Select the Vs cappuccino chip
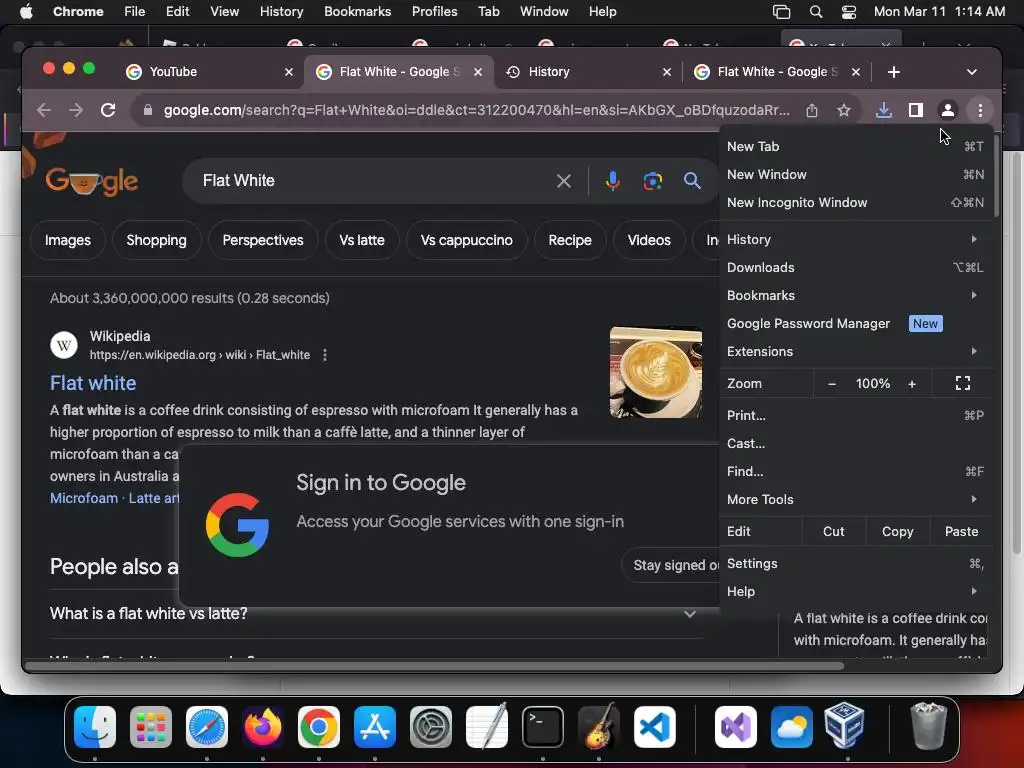 pos(466,240)
